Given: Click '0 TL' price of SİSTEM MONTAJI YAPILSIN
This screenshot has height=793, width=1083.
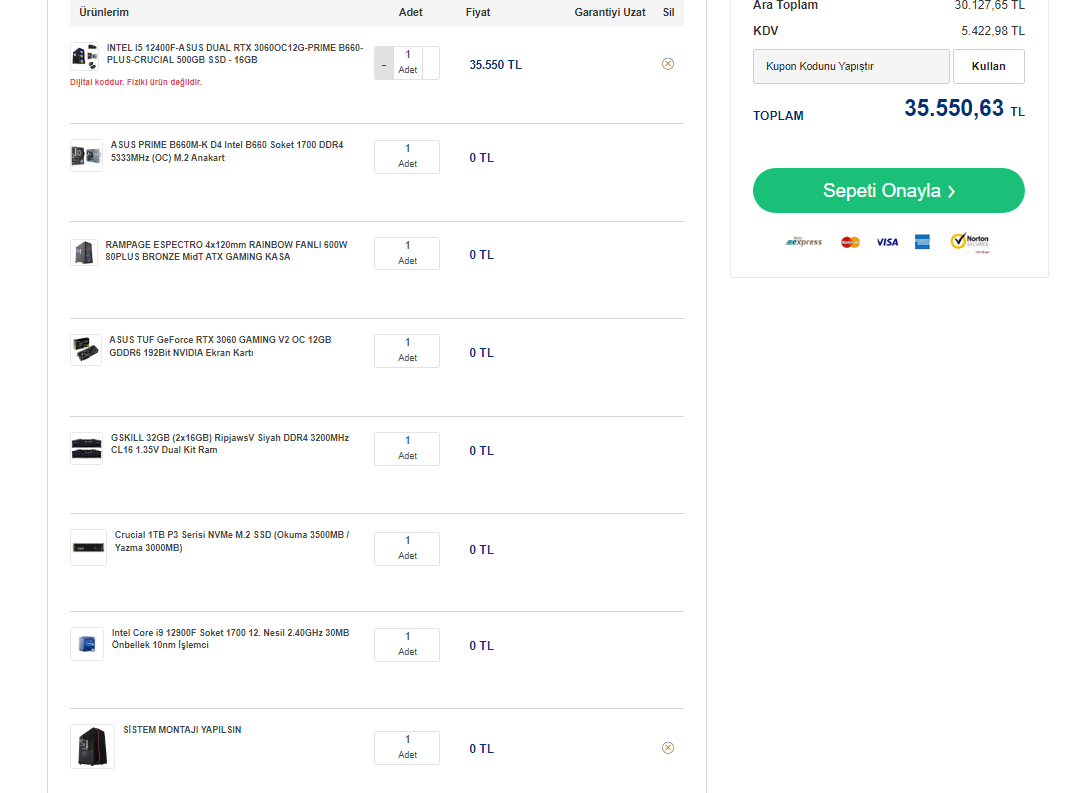Looking at the screenshot, I should pyautogui.click(x=481, y=749).
